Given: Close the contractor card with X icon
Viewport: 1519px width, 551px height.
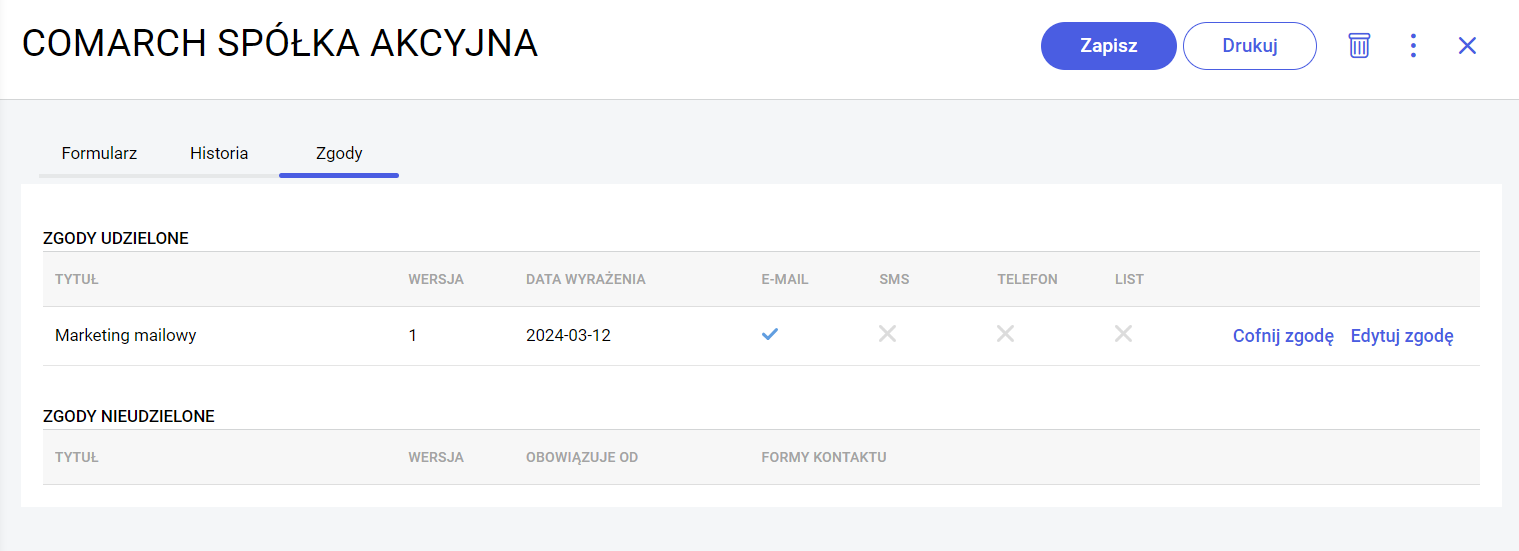Looking at the screenshot, I should pyautogui.click(x=1467, y=46).
